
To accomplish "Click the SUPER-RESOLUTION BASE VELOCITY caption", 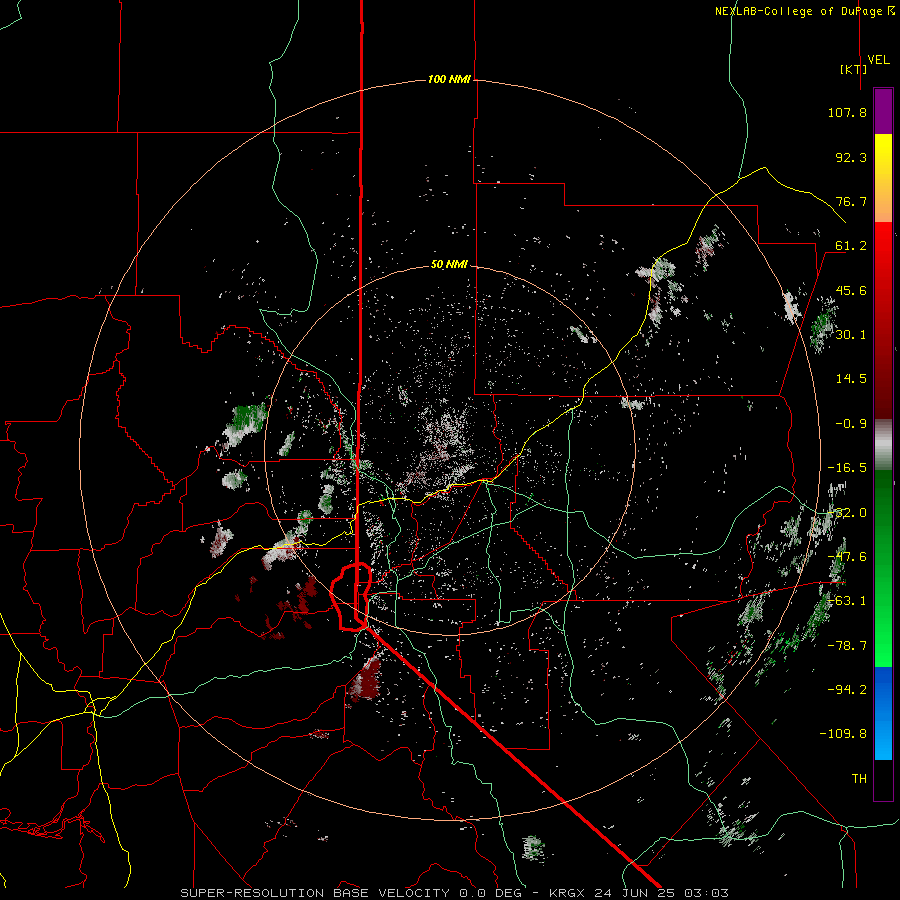I will point(315,893).
